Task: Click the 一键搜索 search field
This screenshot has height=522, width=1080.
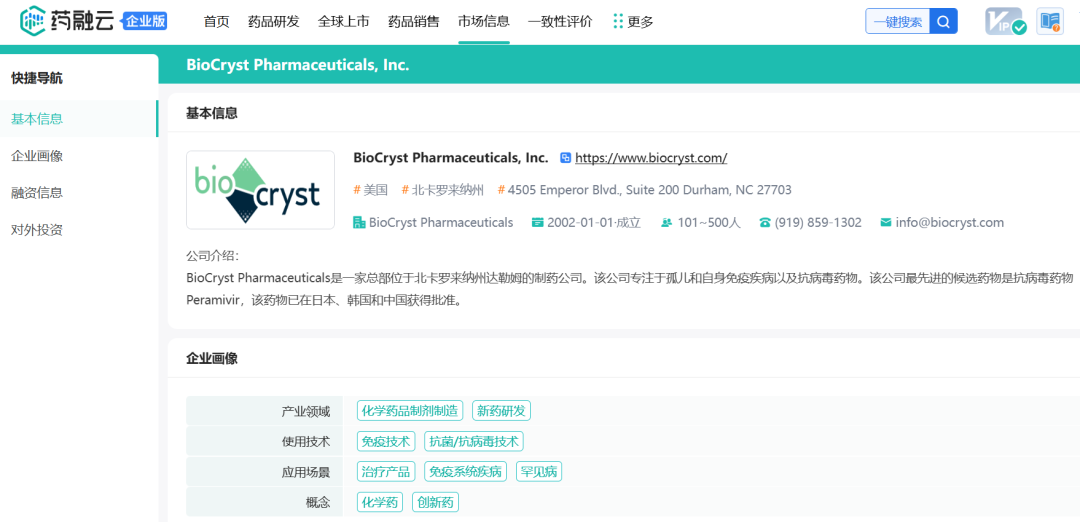Action: (x=897, y=21)
